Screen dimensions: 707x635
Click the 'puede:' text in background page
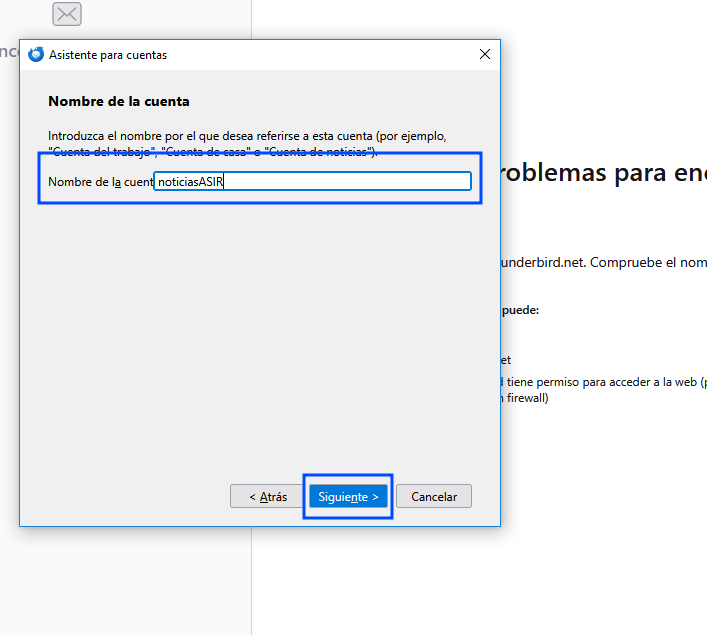pos(520,310)
